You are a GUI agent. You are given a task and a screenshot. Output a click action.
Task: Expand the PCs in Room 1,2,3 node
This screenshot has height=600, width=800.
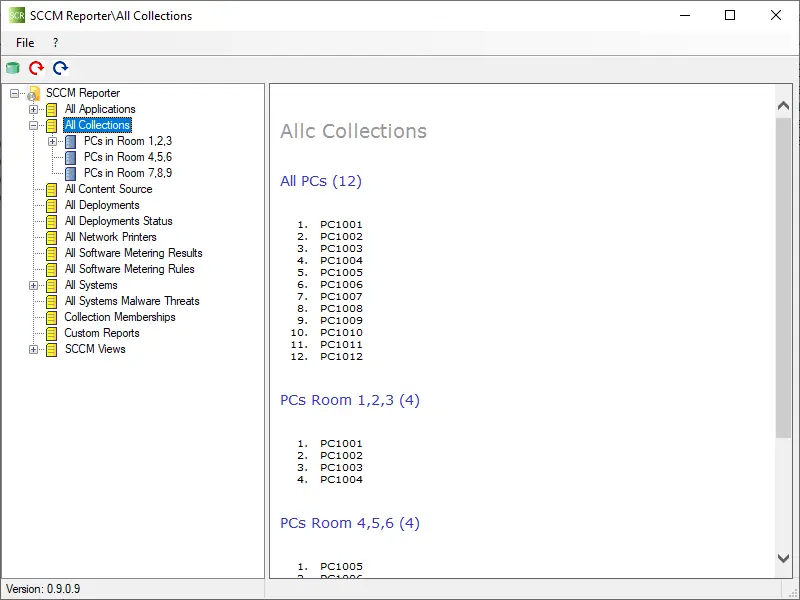click(53, 141)
